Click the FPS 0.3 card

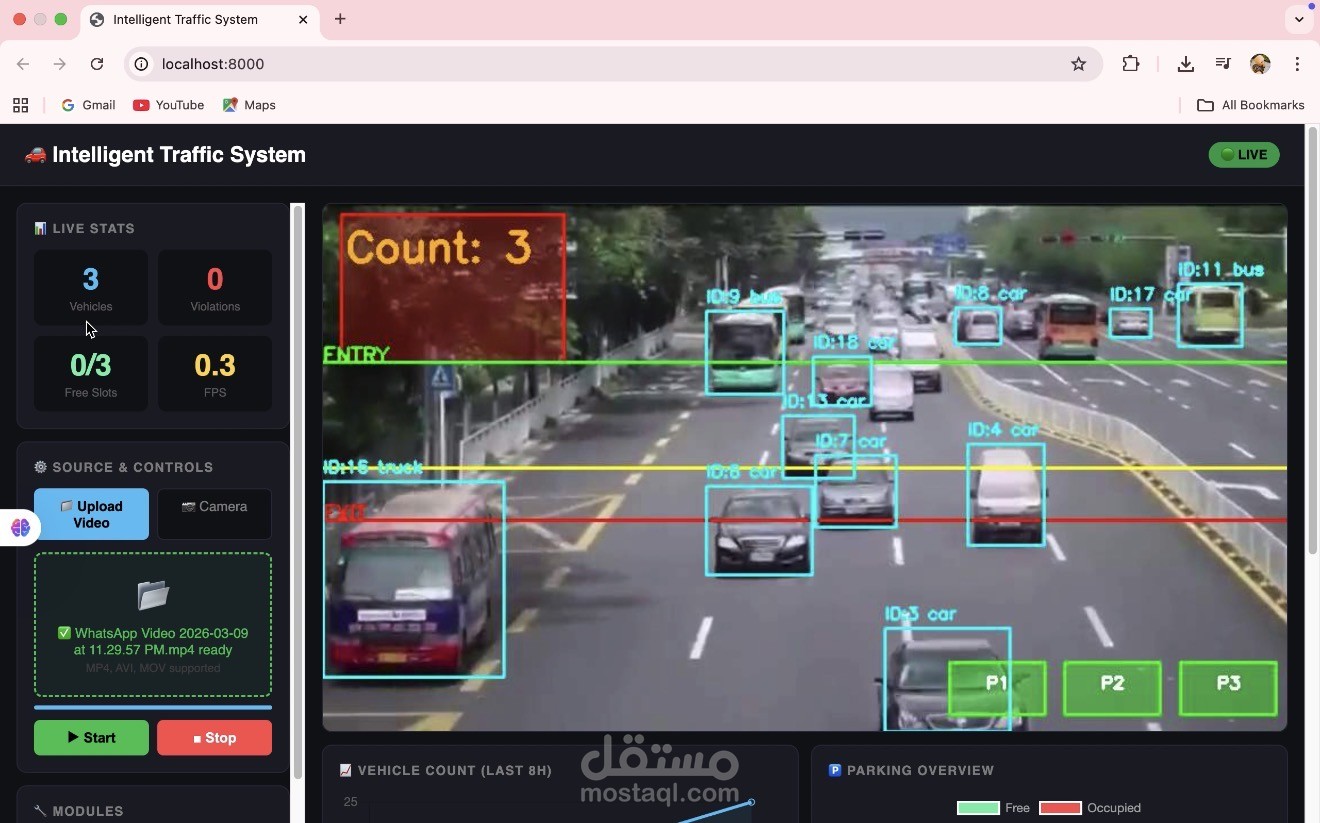coord(215,373)
